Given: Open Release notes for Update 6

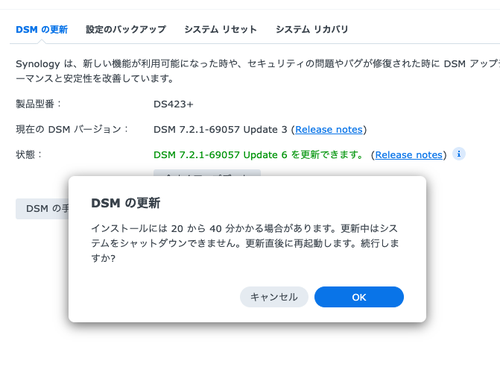Looking at the screenshot, I should pos(409,155).
